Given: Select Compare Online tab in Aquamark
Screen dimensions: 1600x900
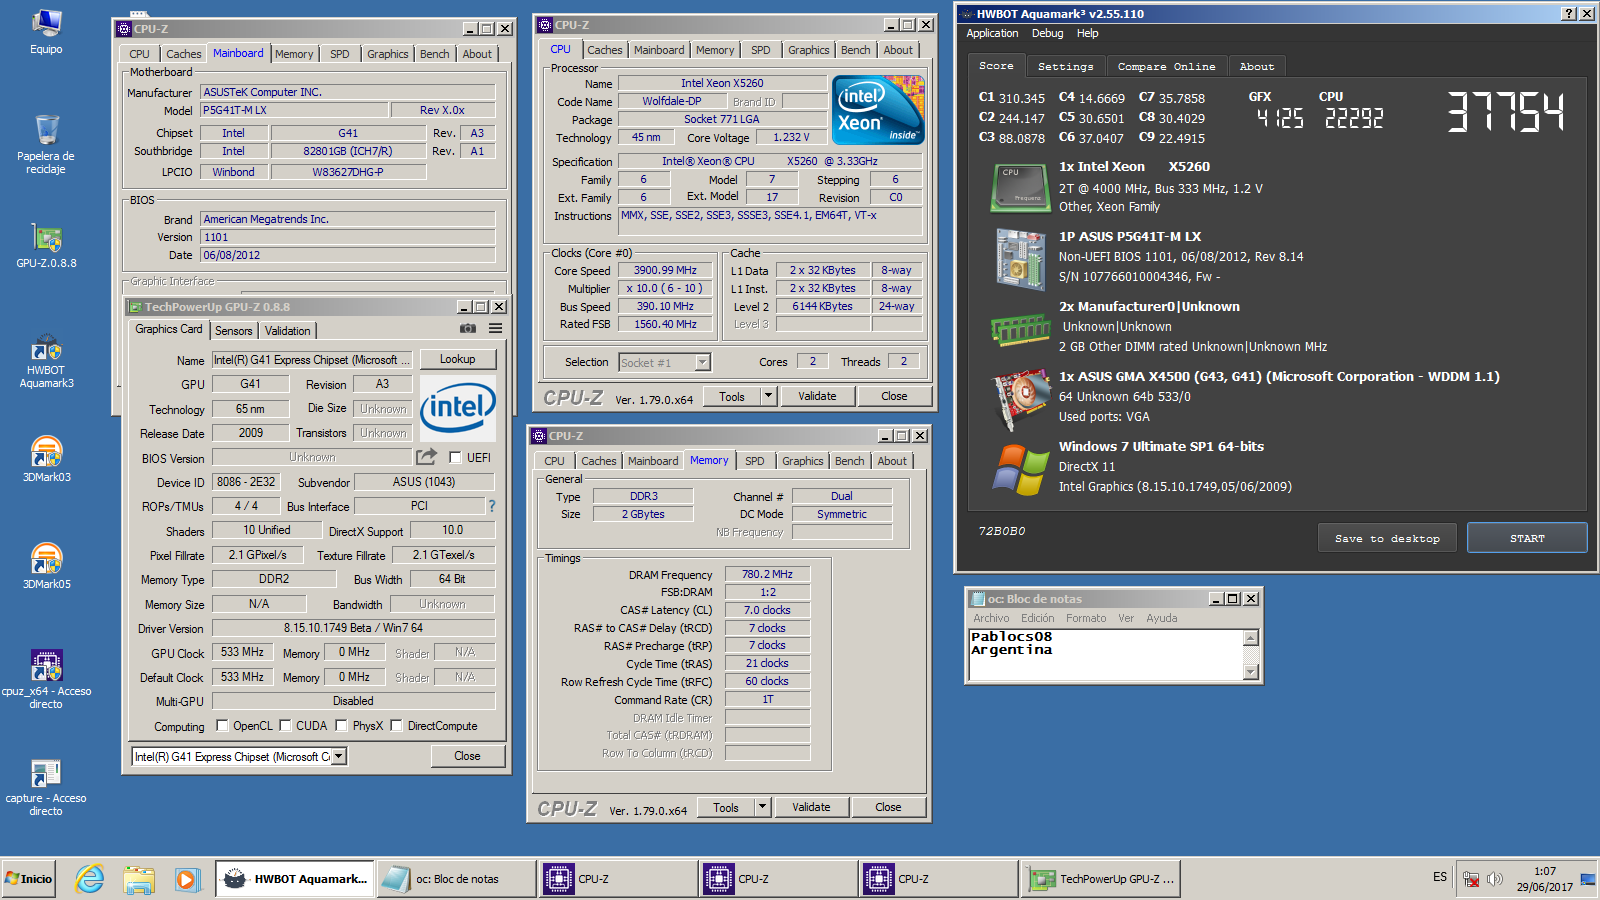Looking at the screenshot, I should click(1166, 66).
